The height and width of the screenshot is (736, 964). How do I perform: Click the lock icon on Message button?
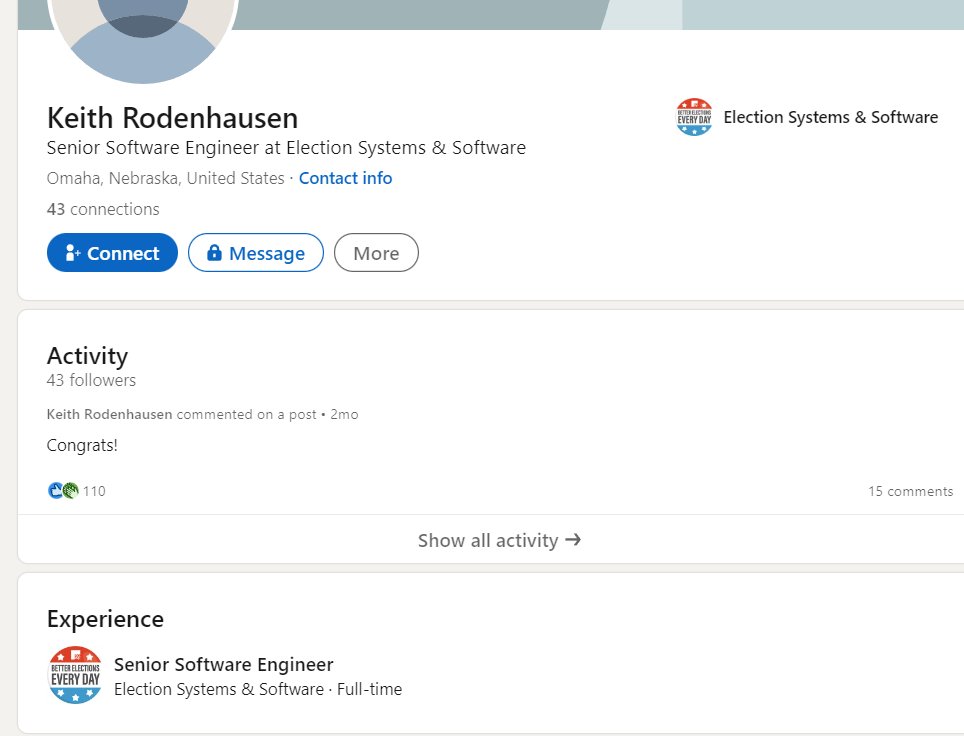coord(213,253)
